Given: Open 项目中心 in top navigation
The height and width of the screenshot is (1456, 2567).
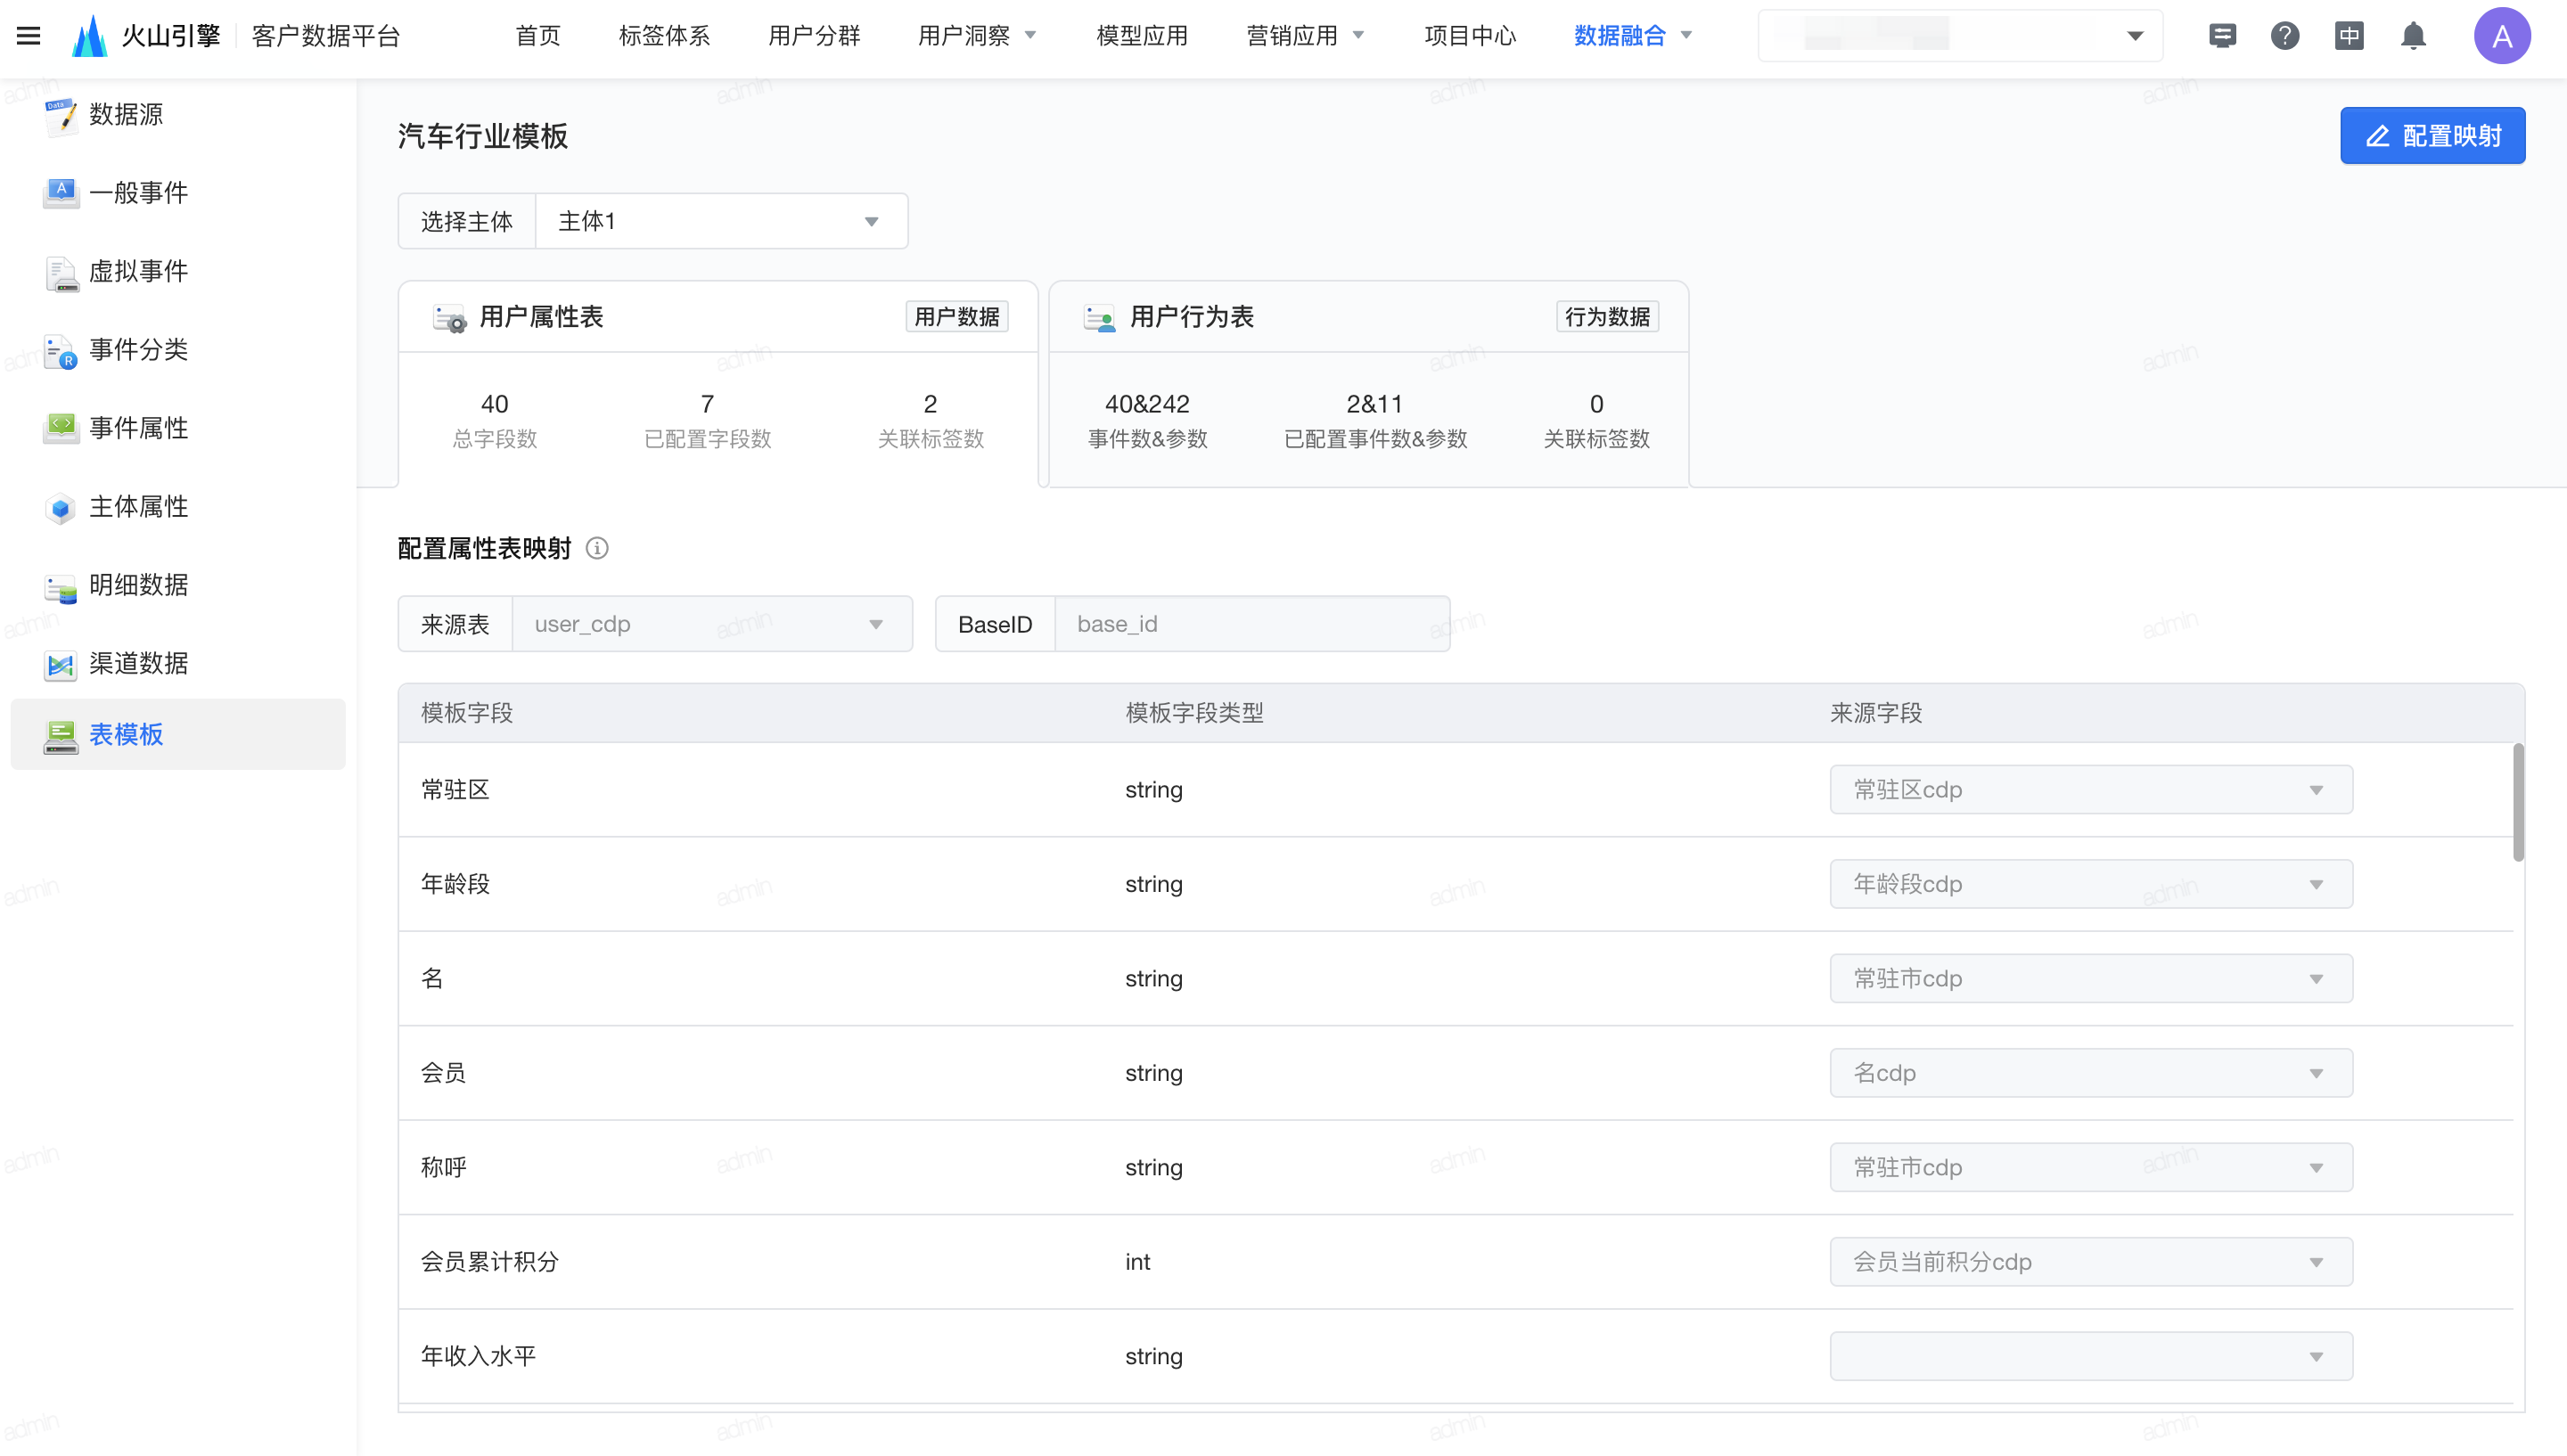Looking at the screenshot, I should pyautogui.click(x=1470, y=36).
